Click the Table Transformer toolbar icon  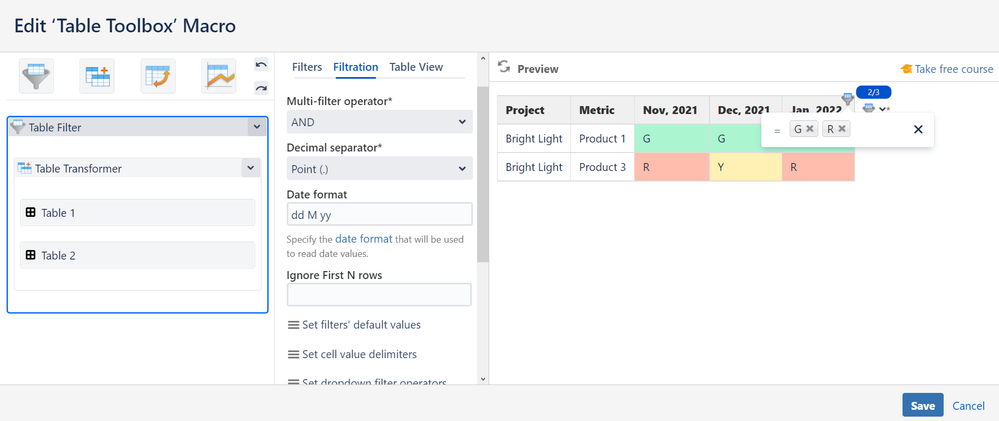click(x=99, y=76)
